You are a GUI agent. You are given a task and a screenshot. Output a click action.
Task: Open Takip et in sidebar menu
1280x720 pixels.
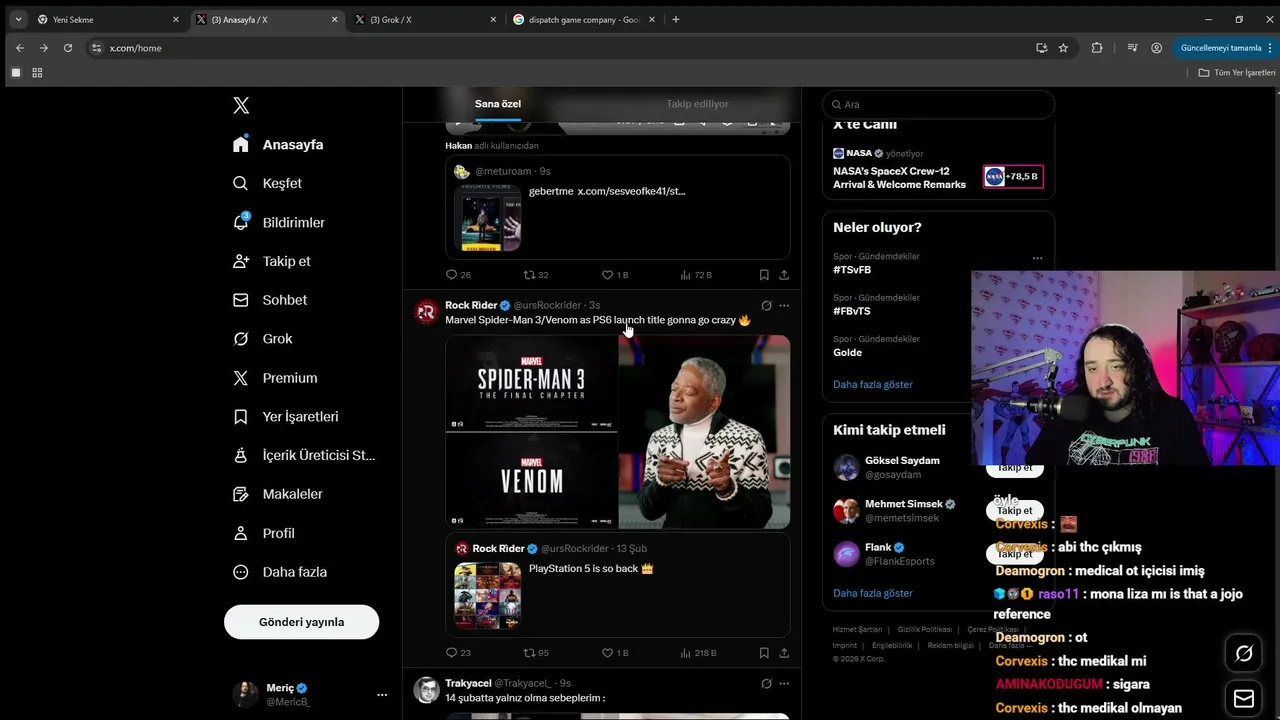point(272,261)
